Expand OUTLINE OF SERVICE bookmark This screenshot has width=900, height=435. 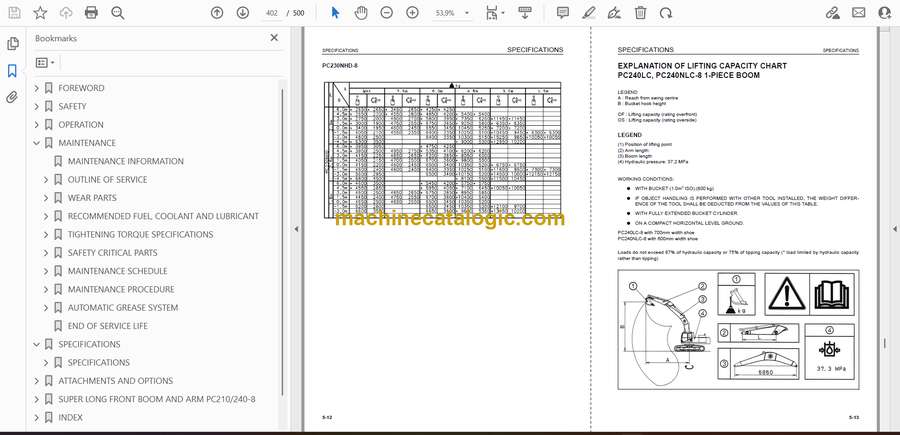click(x=46, y=180)
